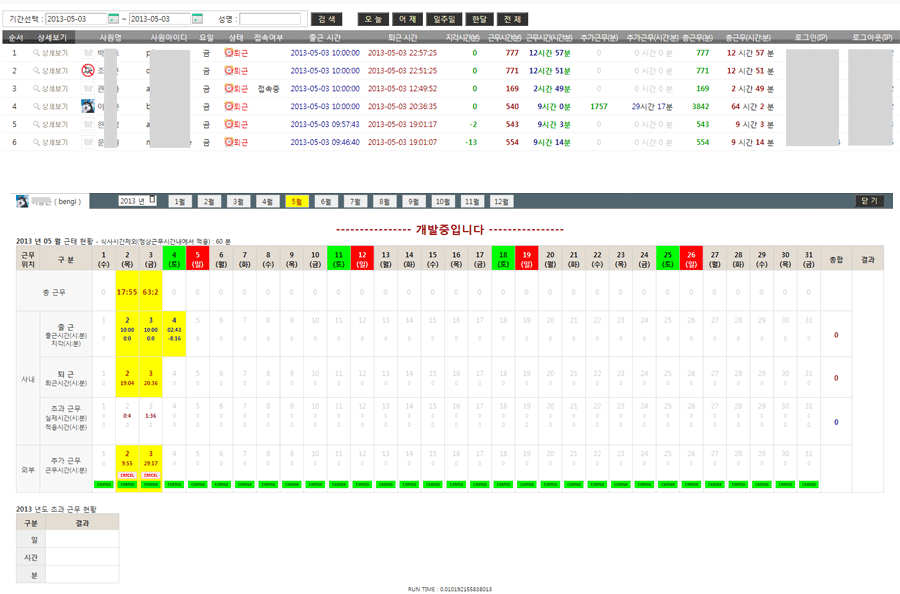
Task: Click red CANCEL button under day 2
Action: click(x=127, y=475)
